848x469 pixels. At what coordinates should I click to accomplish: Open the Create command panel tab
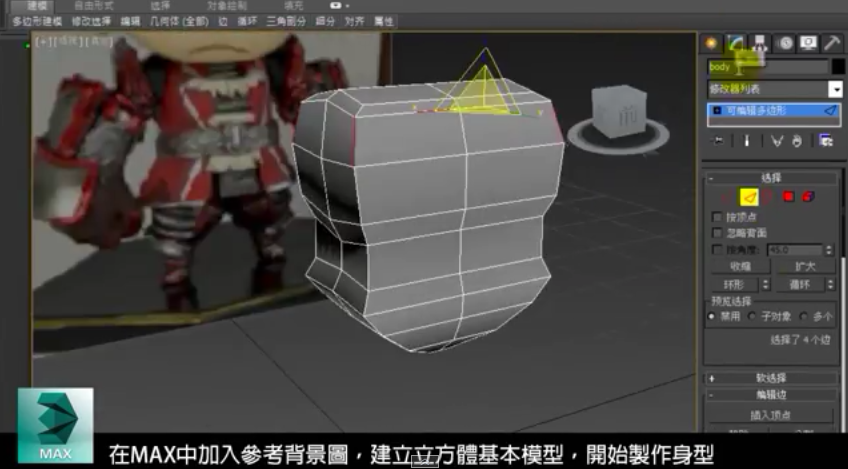[x=711, y=43]
